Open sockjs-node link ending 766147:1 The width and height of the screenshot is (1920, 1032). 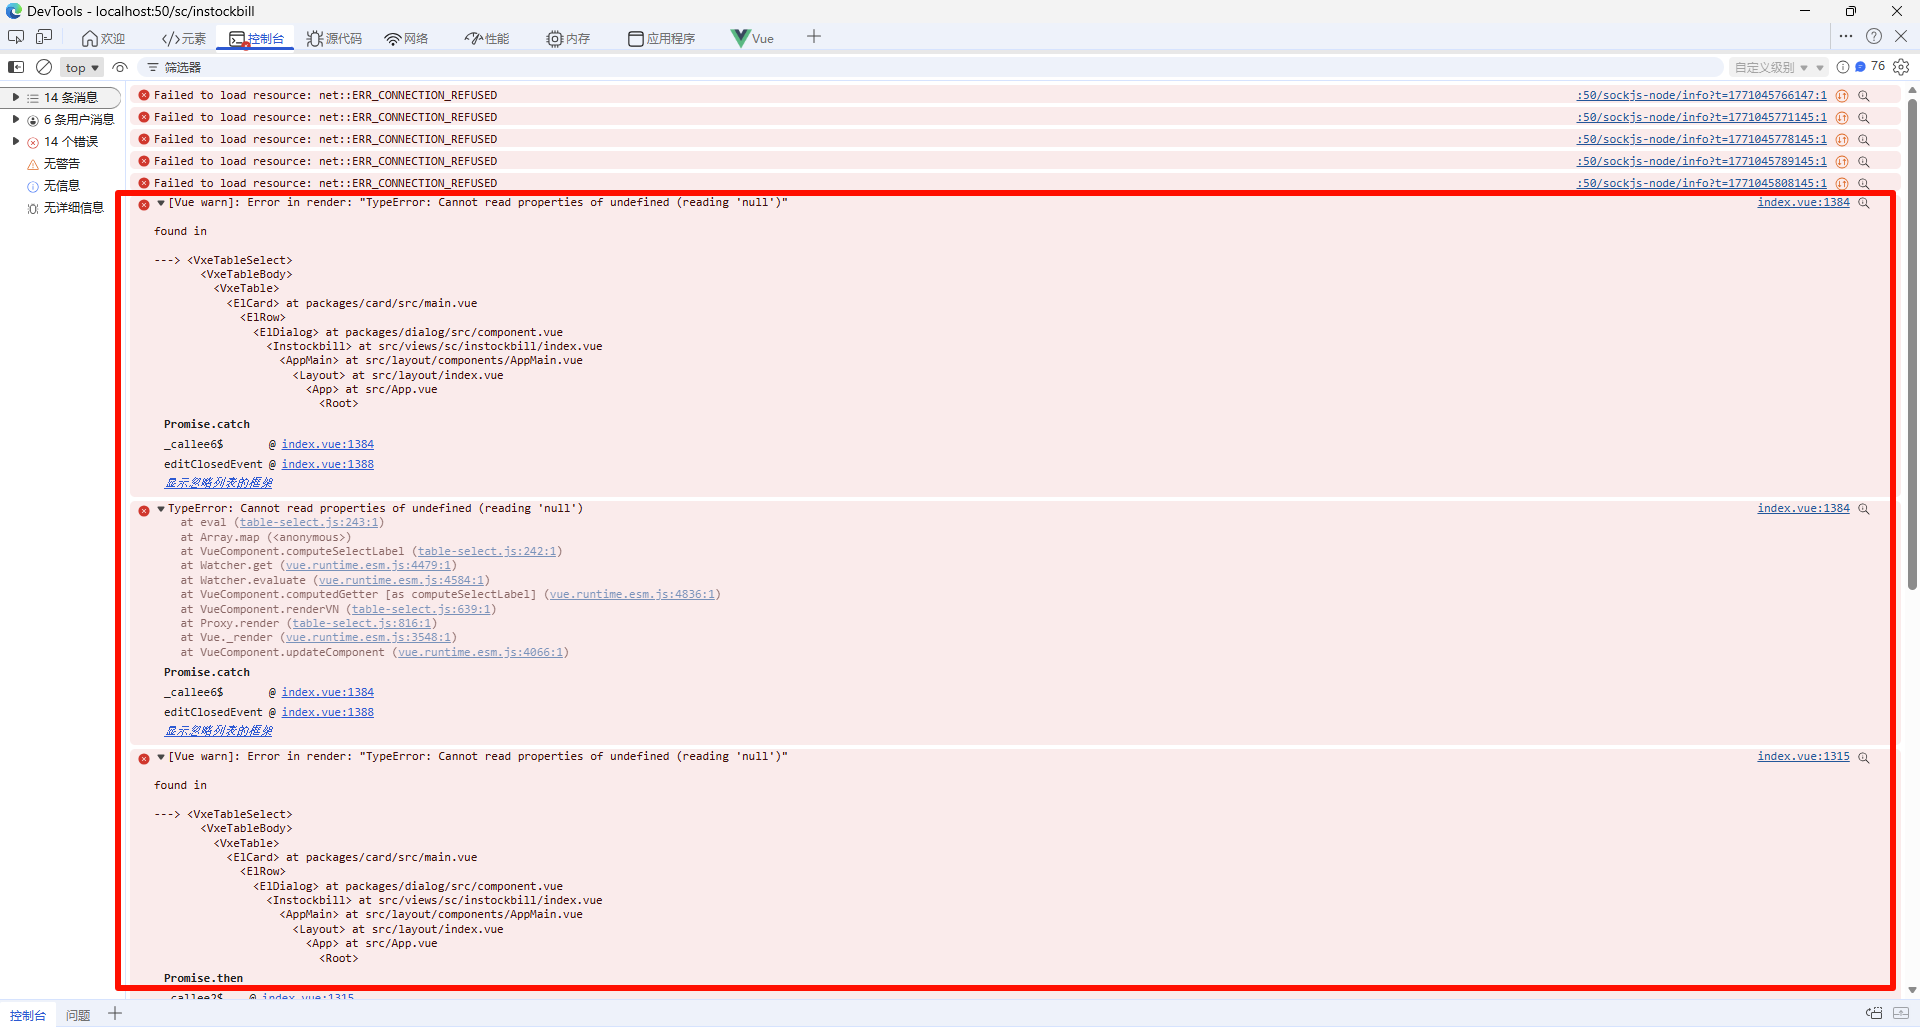1701,96
